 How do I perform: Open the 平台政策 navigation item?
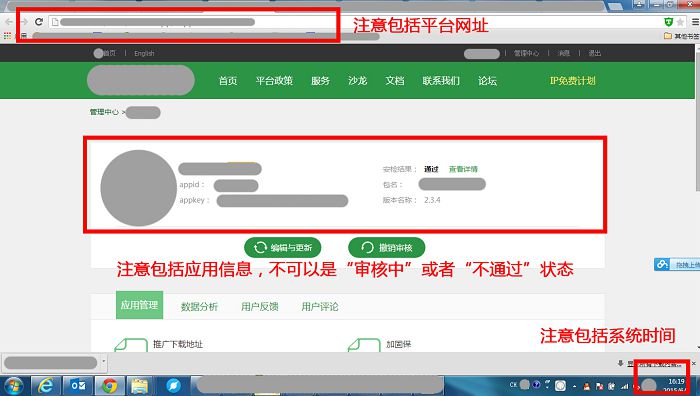(274, 81)
